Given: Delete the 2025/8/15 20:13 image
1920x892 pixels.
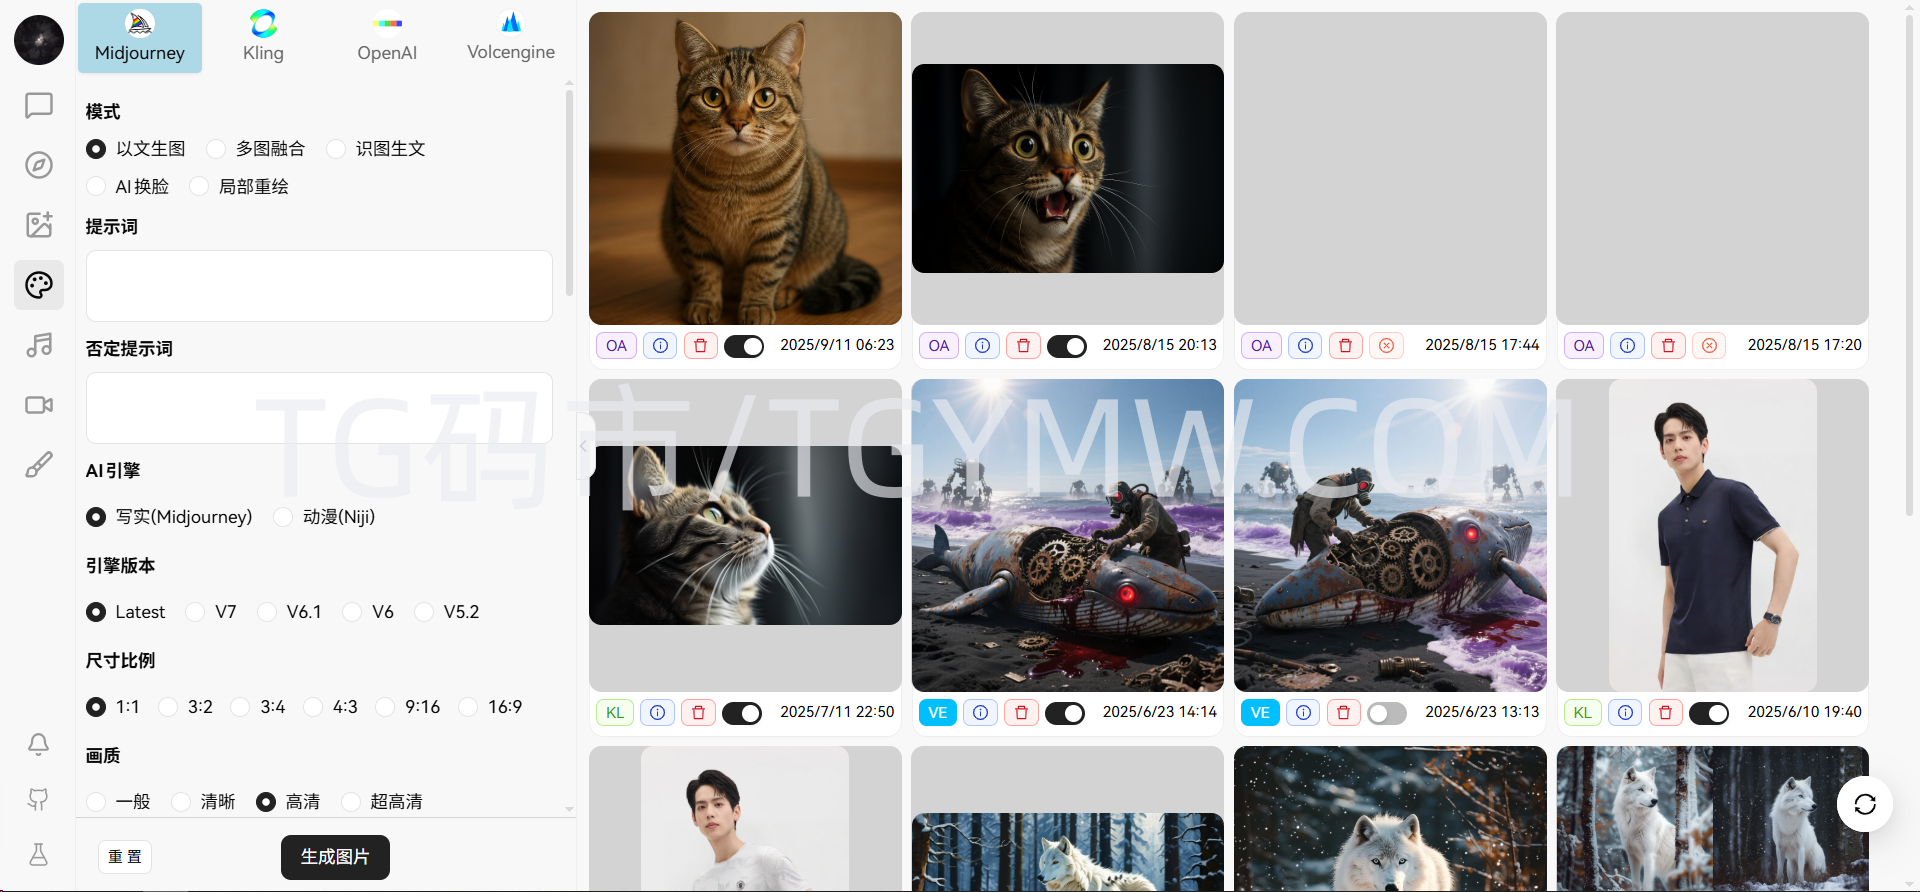Looking at the screenshot, I should click(x=1023, y=346).
